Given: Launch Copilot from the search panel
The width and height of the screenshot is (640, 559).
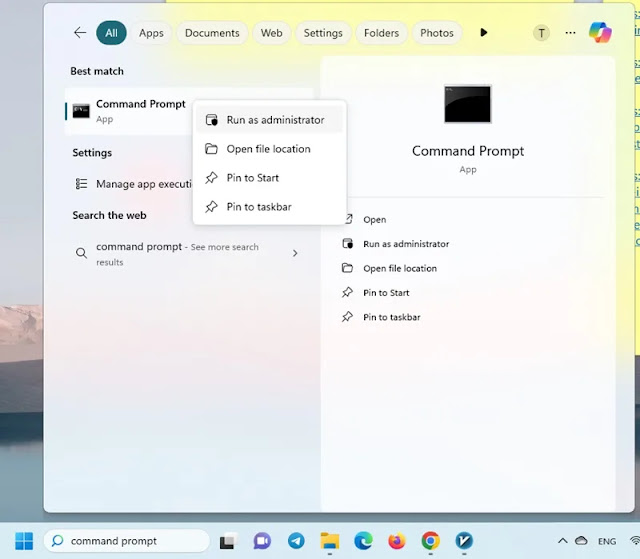Looking at the screenshot, I should (600, 32).
